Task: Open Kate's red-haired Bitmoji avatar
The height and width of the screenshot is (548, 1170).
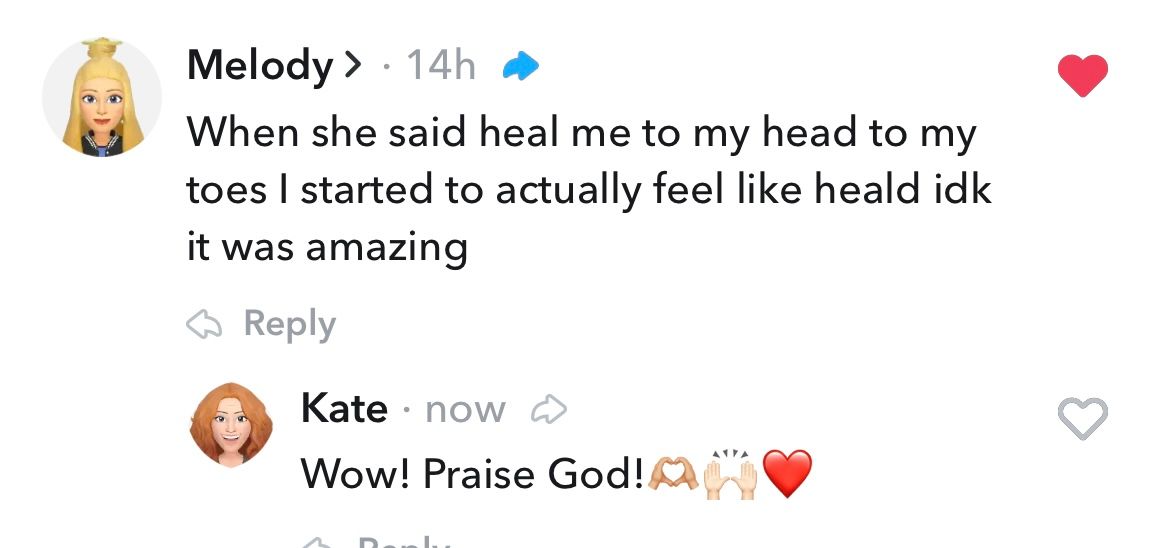Action: 231,426
